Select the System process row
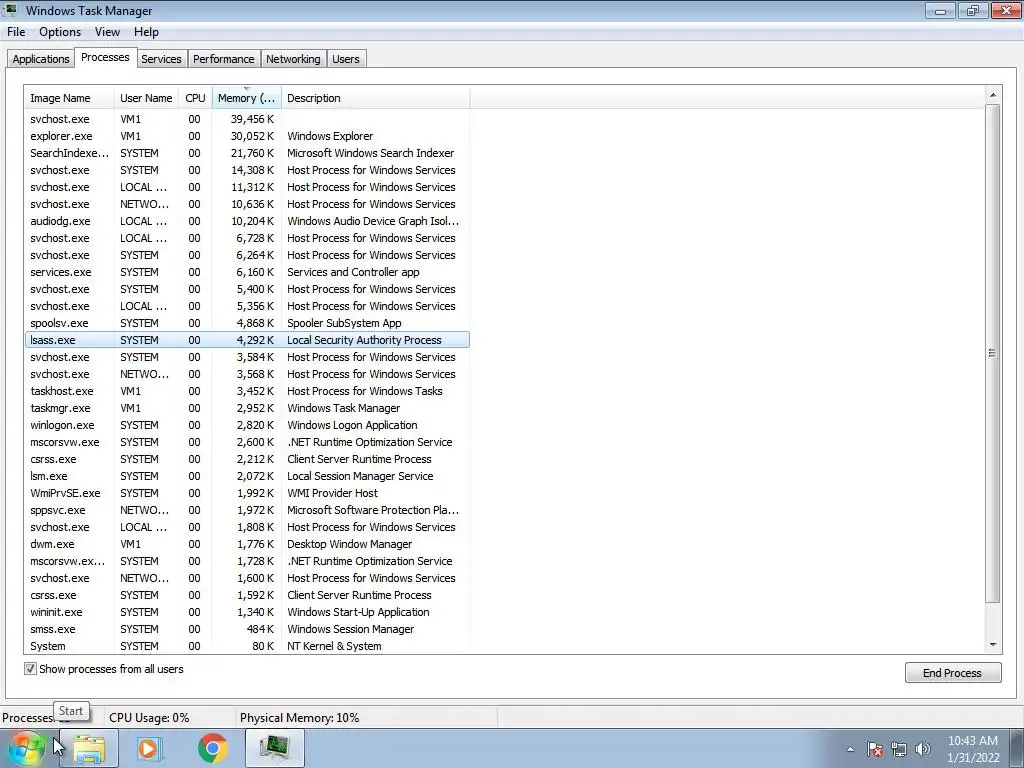Image resolution: width=1024 pixels, height=768 pixels. click(247, 645)
